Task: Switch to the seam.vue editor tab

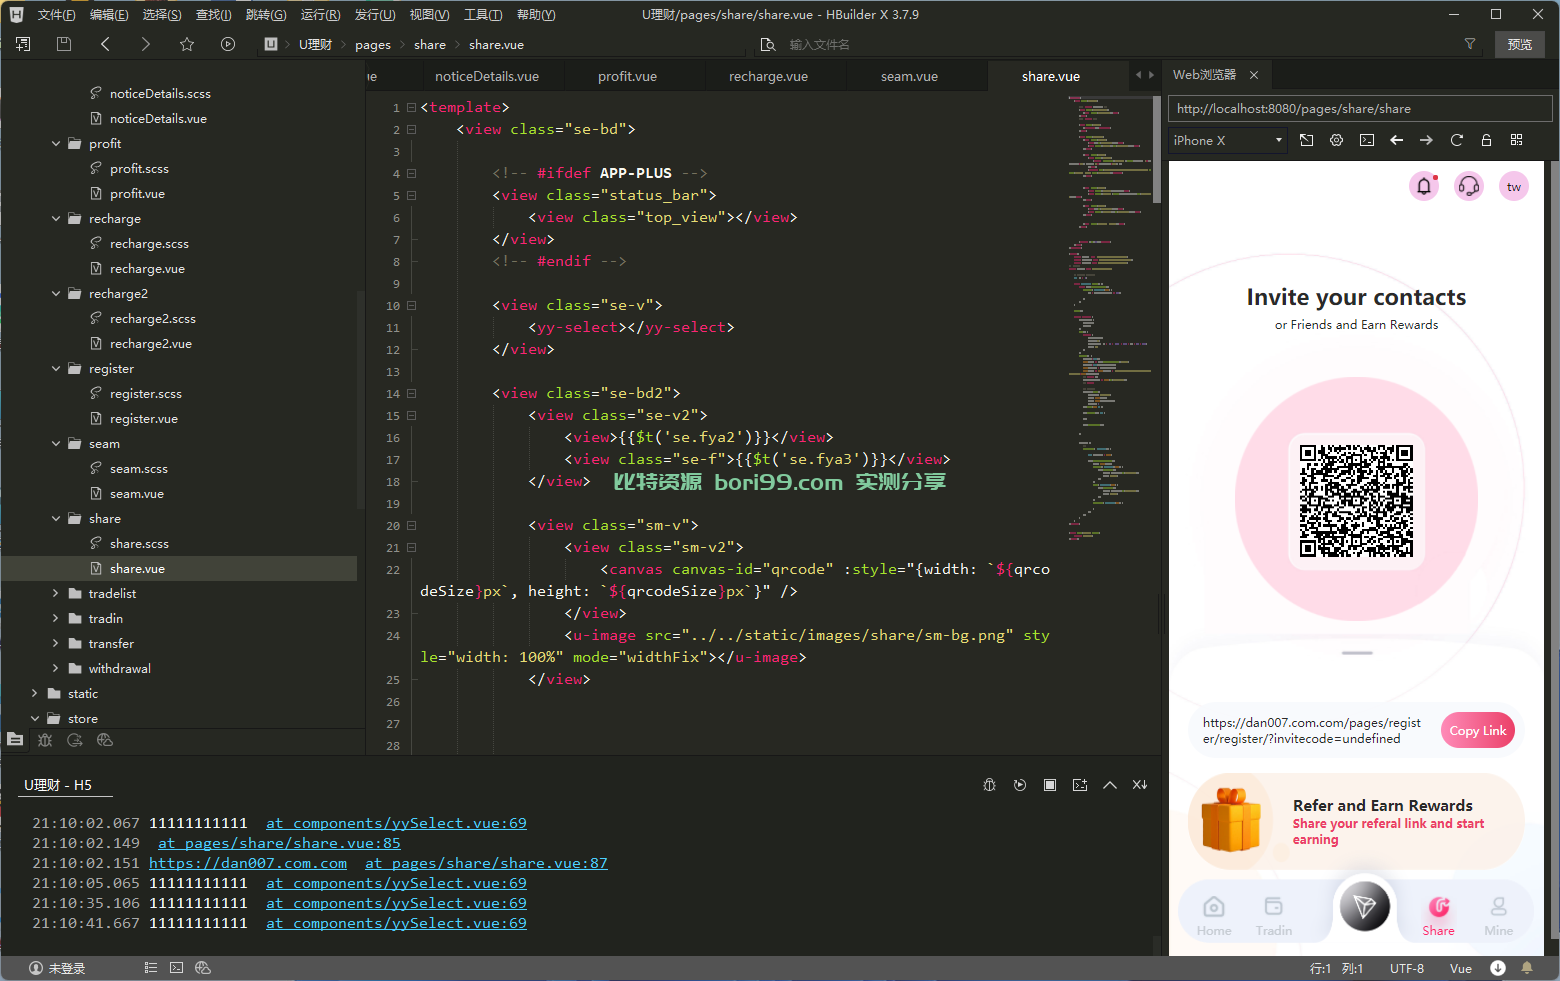Action: [x=909, y=76]
